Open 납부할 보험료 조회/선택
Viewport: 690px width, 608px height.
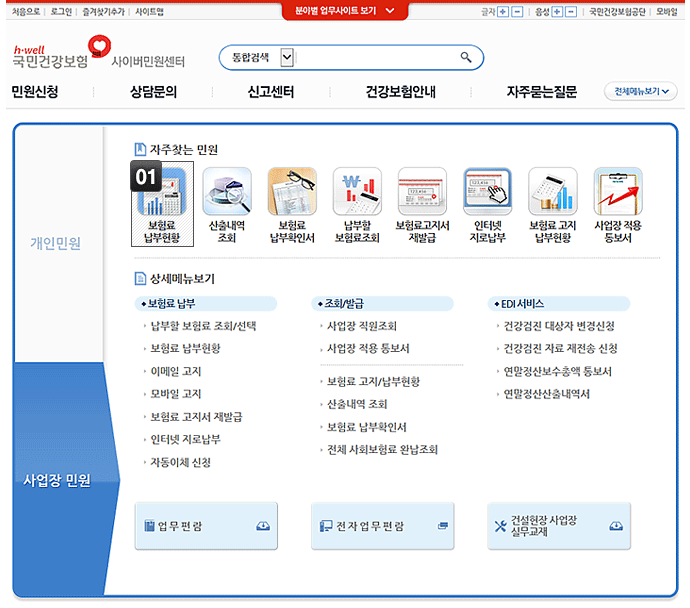tap(203, 326)
